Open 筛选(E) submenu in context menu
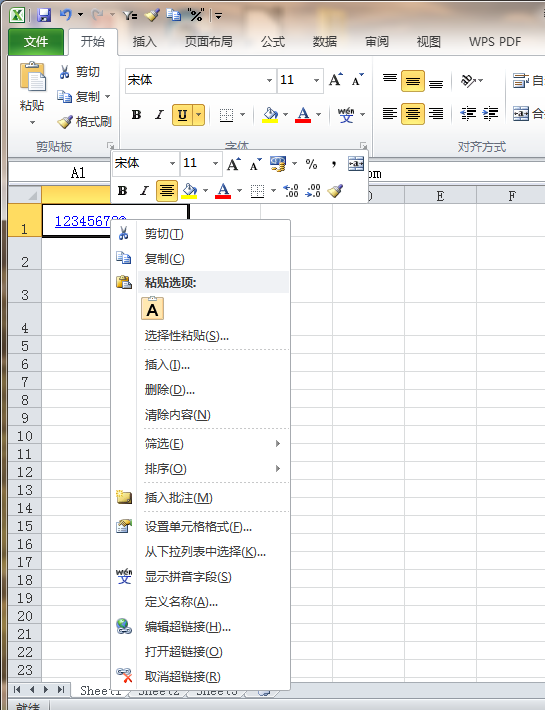 tap(200, 443)
